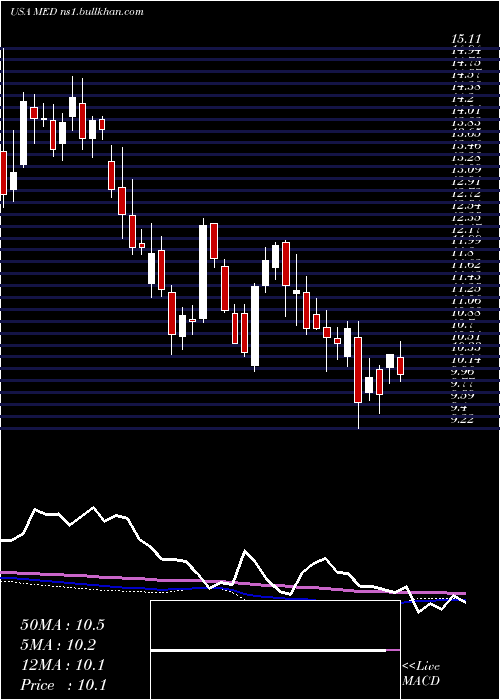Click the '<<Live MACD' label

[x=421, y=674]
